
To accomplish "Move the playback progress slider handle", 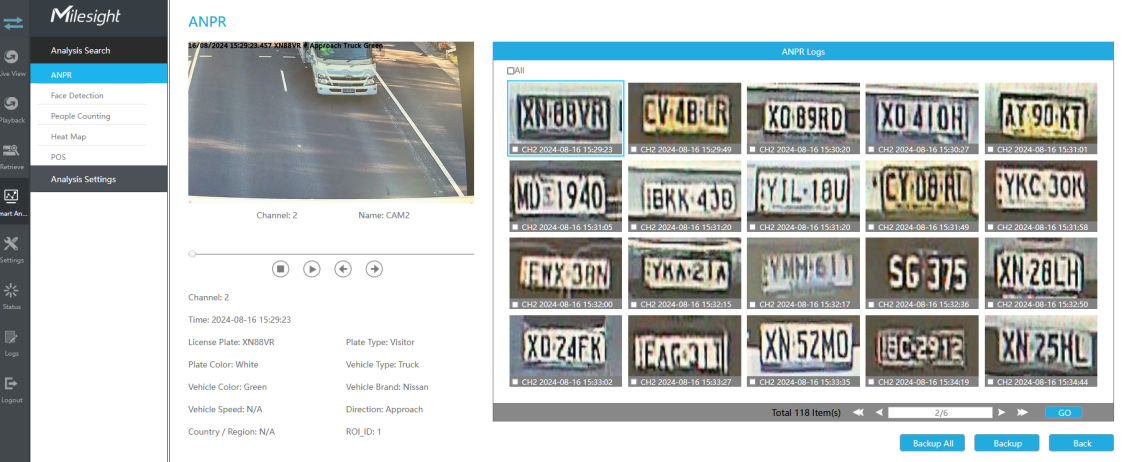I will (x=192, y=254).
